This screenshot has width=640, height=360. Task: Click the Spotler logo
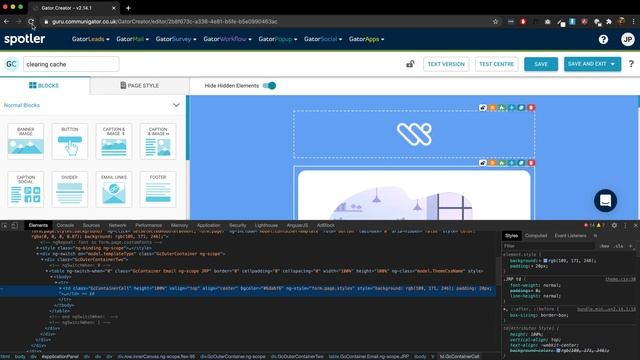(24, 39)
